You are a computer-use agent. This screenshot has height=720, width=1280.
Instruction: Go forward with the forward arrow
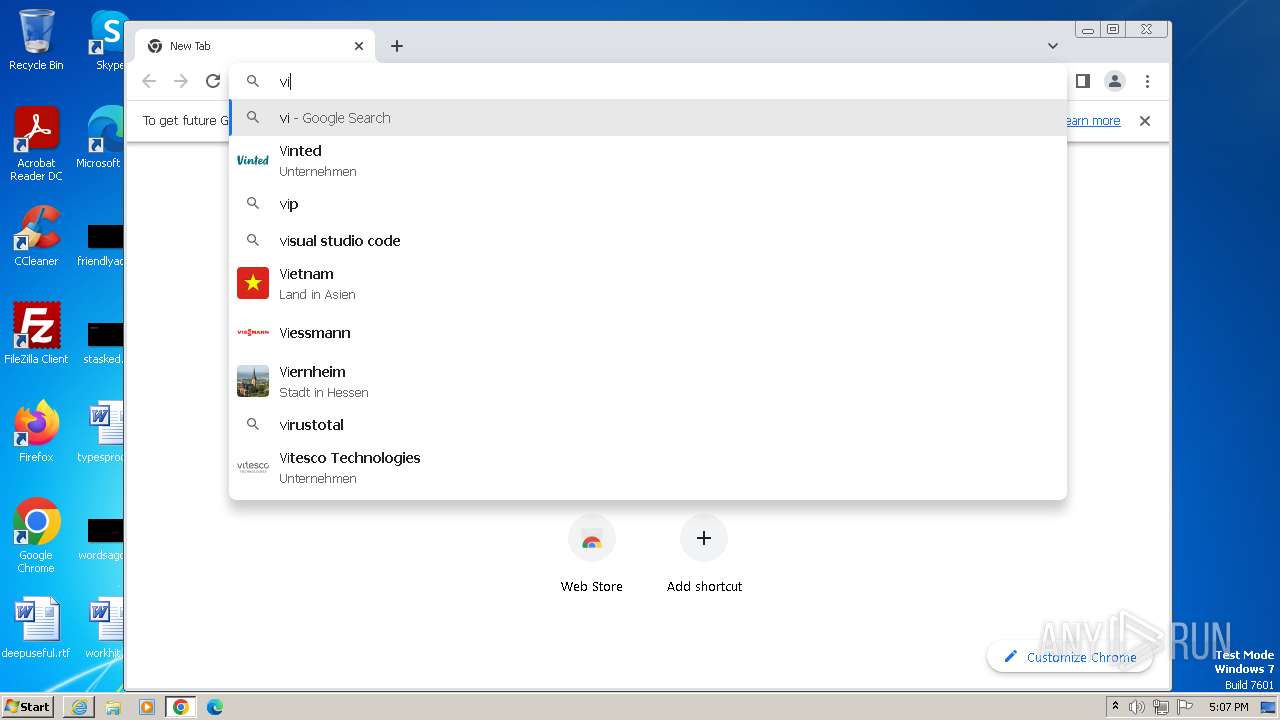(x=181, y=81)
